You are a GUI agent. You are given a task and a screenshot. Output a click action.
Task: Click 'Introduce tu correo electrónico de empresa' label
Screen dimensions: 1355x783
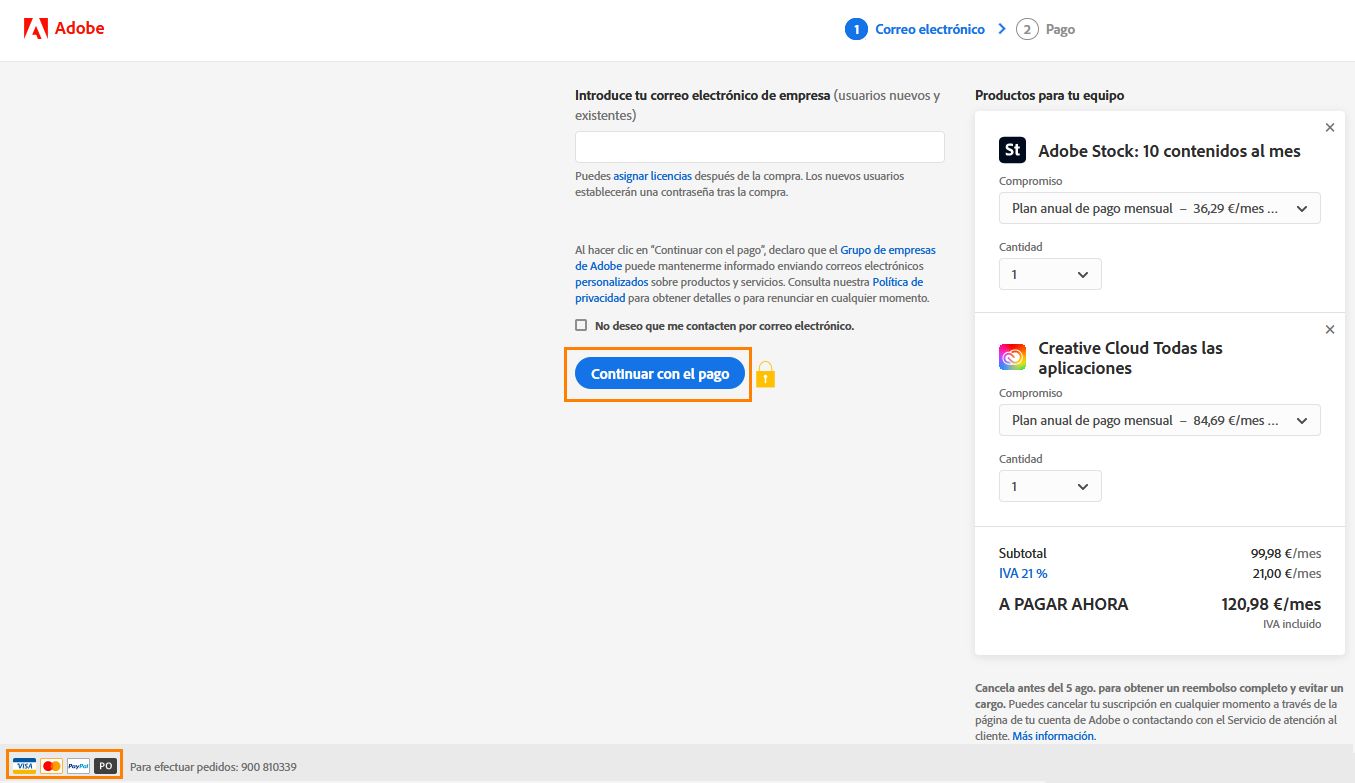point(702,95)
